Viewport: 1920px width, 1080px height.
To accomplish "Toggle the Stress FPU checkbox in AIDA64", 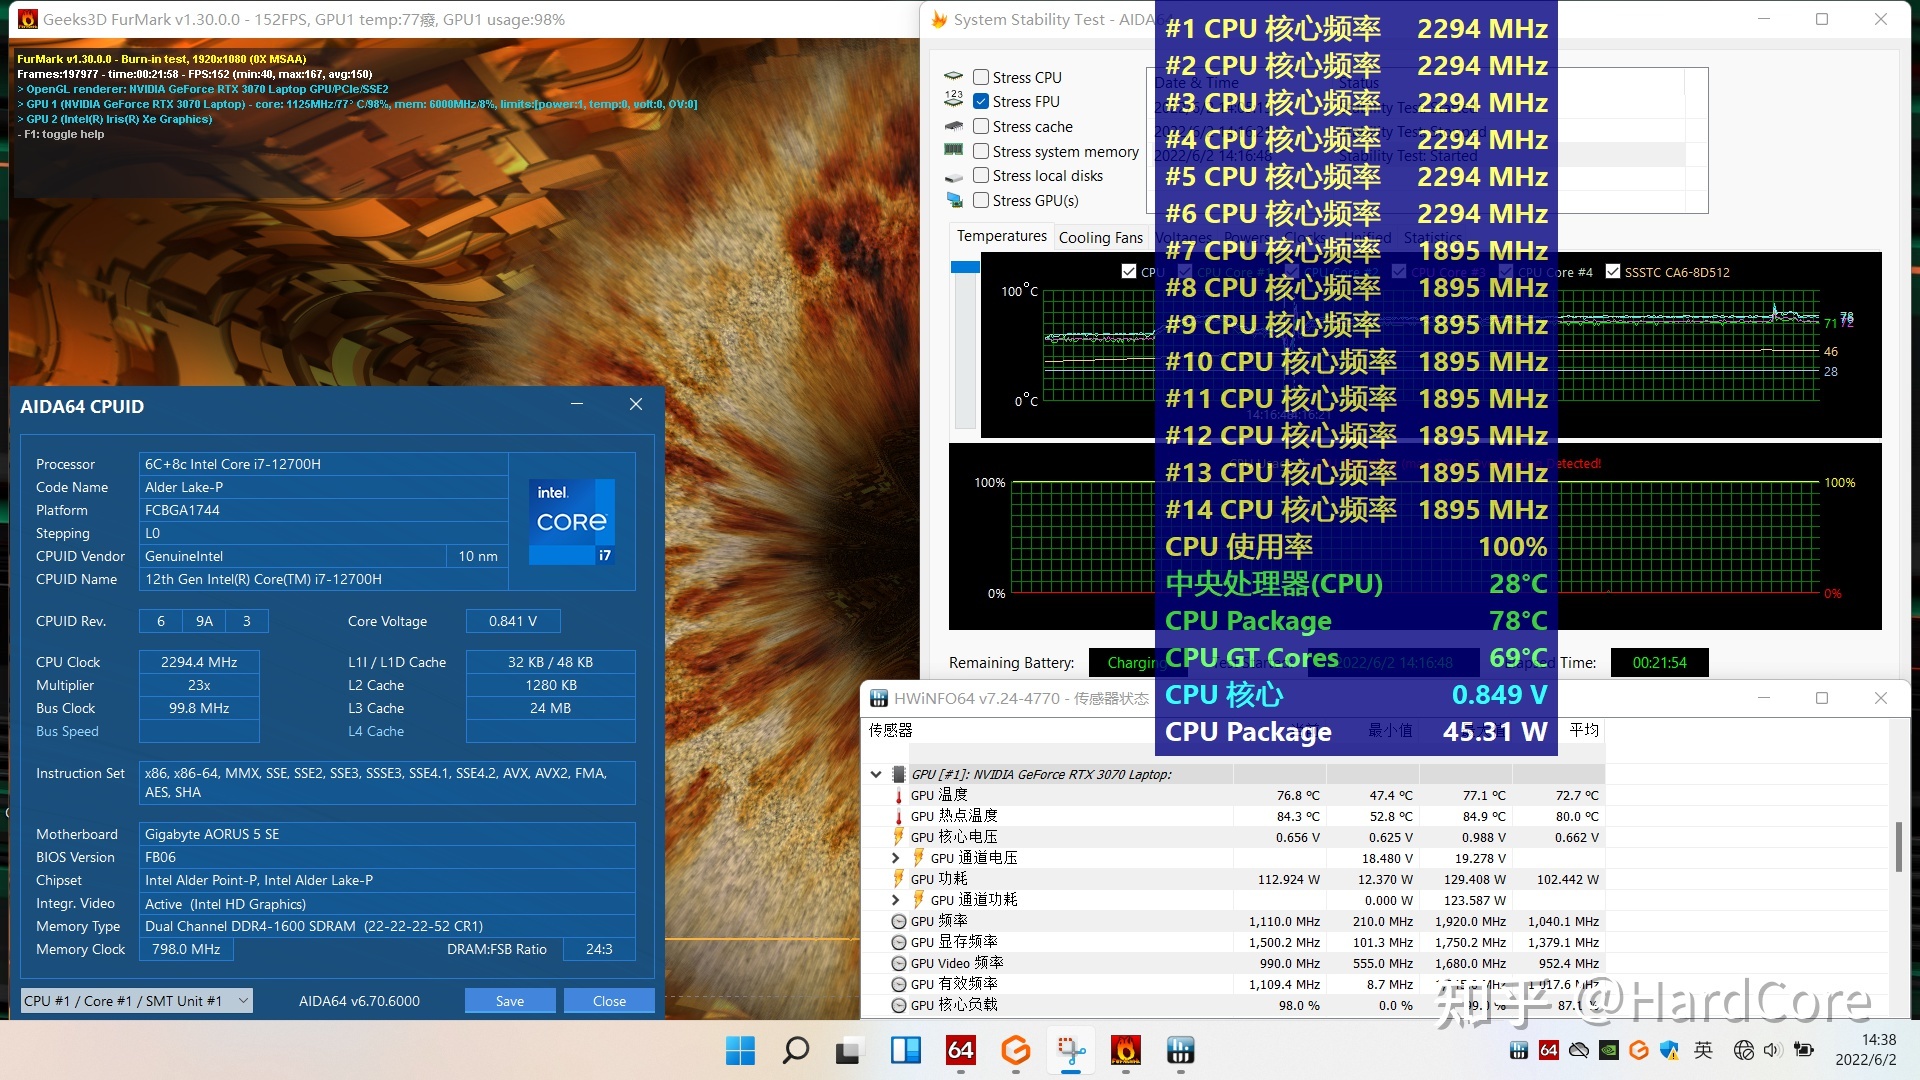I will point(981,103).
